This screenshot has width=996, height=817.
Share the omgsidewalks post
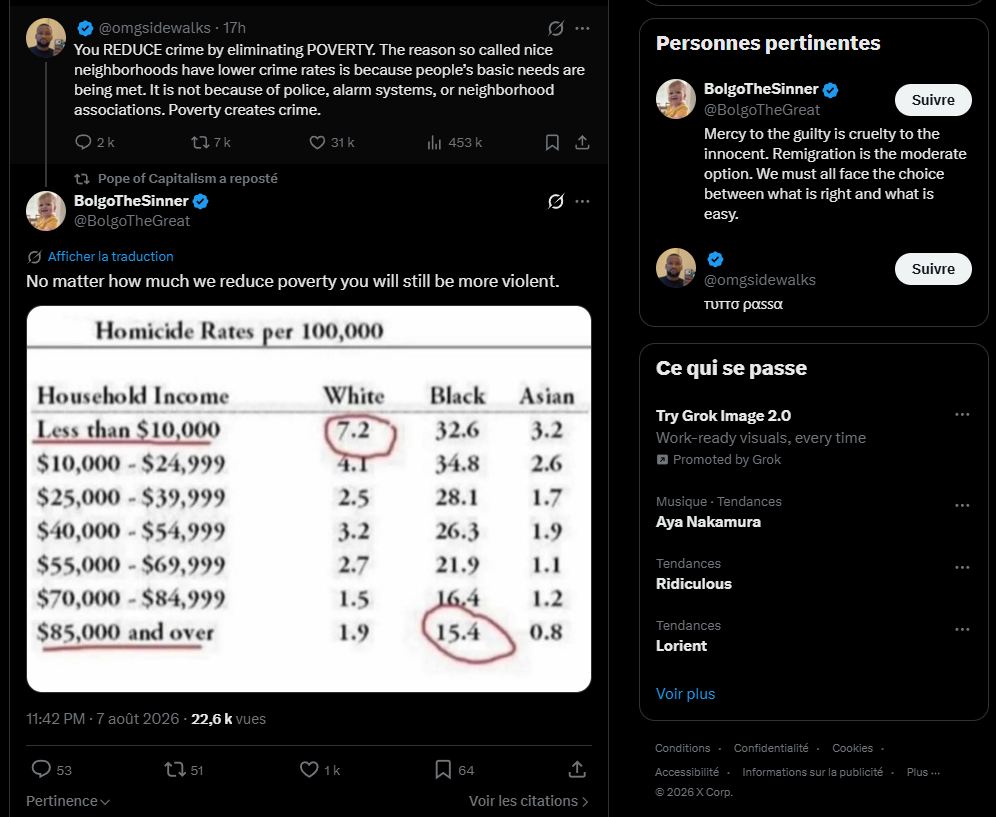pyautogui.click(x=582, y=142)
